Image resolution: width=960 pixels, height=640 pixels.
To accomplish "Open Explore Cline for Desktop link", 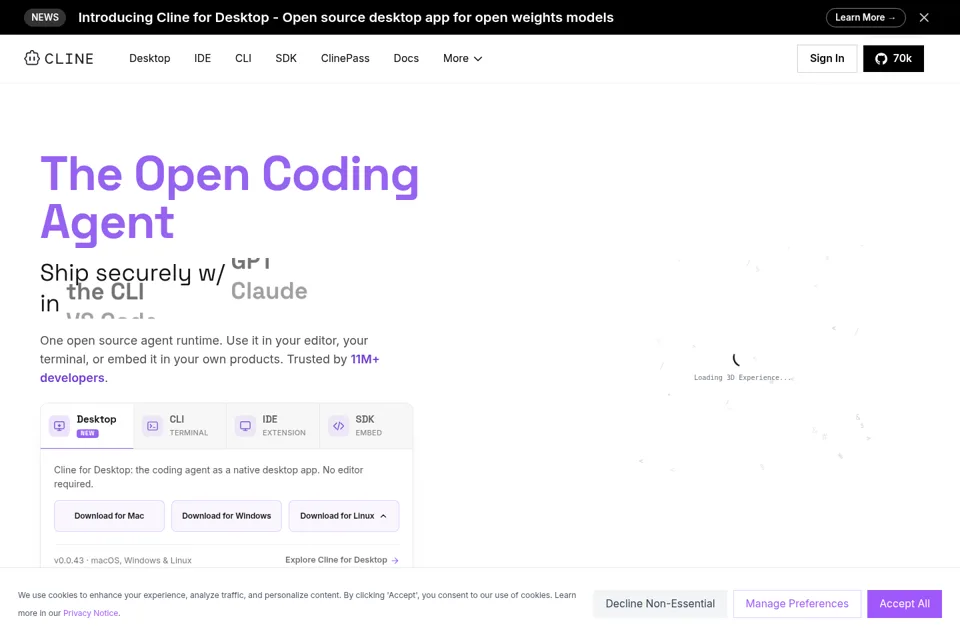I will [x=342, y=560].
